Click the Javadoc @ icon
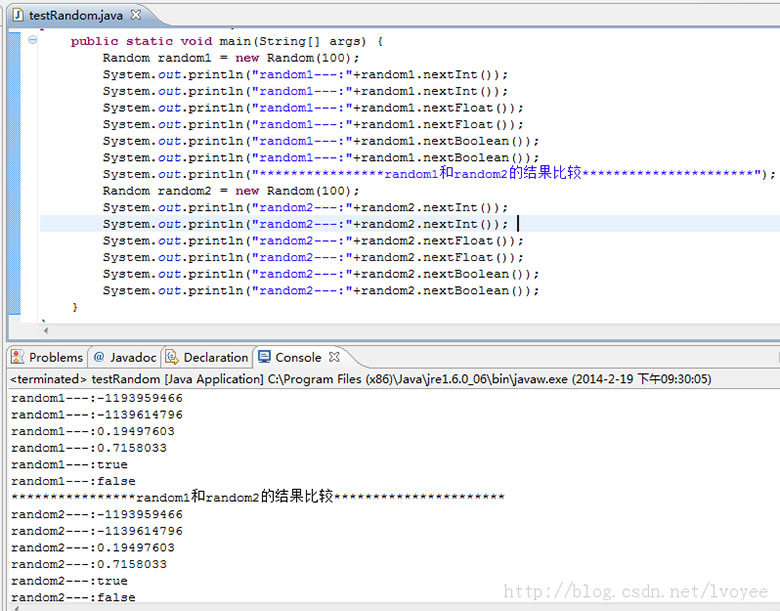Screen dimensions: 780x611 99,357
